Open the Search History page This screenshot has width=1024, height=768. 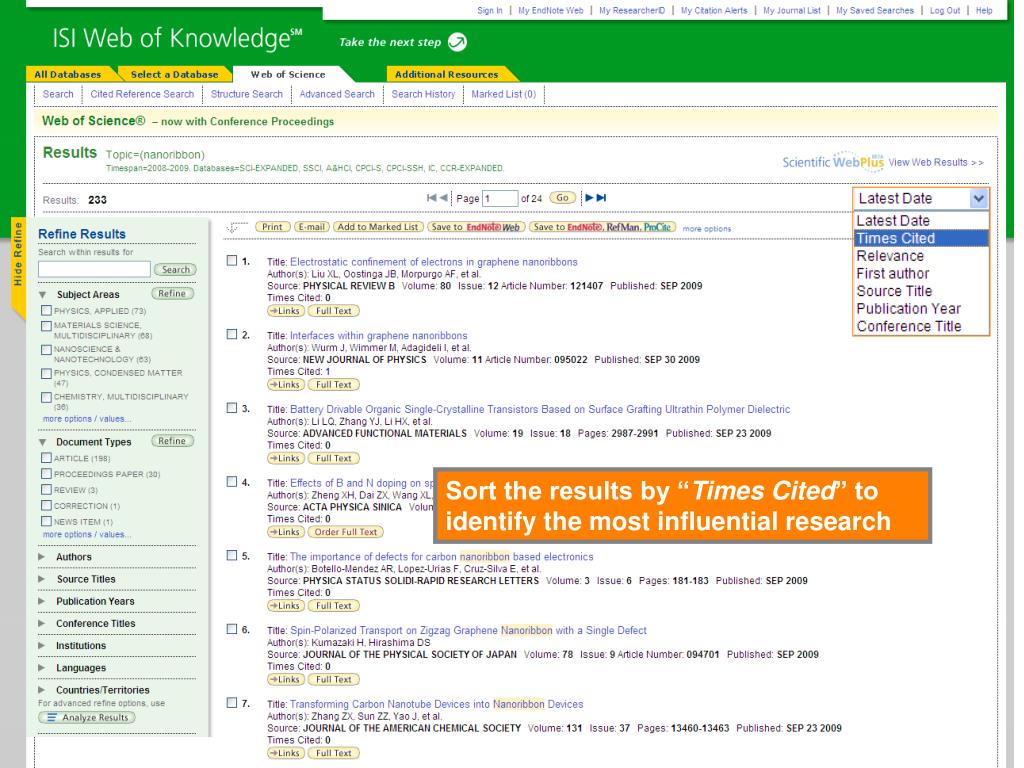tap(423, 94)
